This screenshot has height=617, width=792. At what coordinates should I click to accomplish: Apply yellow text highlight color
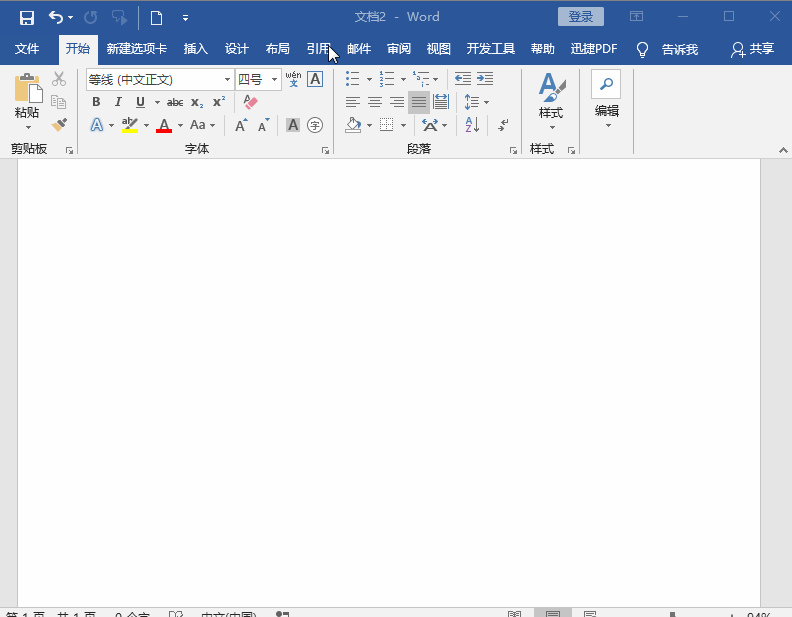(130, 125)
